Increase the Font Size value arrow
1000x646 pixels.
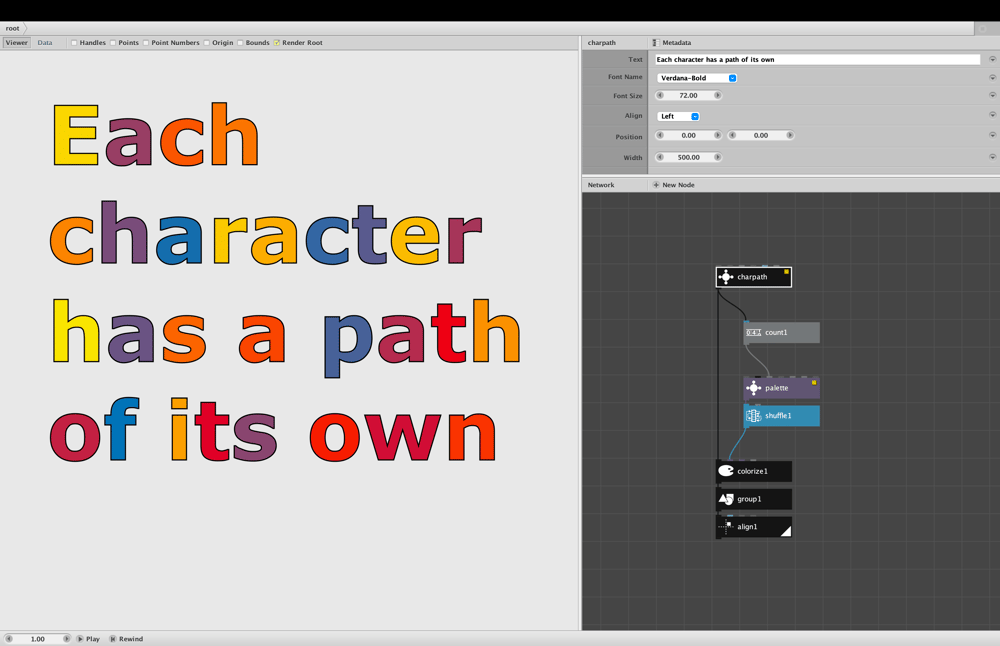[x=717, y=96]
